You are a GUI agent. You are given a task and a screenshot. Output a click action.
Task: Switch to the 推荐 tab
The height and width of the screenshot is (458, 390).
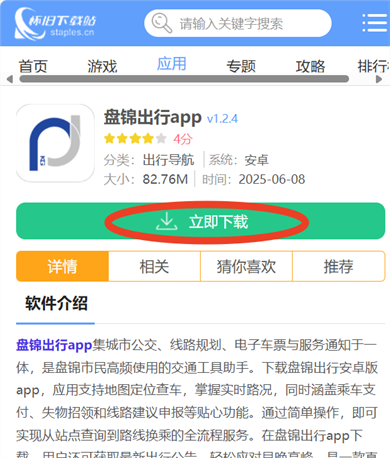tap(339, 266)
